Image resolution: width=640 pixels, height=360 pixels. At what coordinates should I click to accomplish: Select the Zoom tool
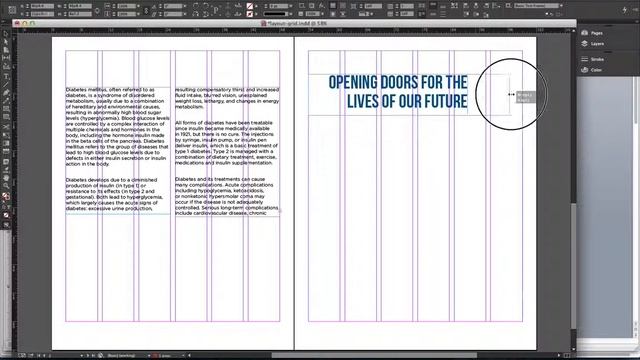pyautogui.click(x=6, y=186)
